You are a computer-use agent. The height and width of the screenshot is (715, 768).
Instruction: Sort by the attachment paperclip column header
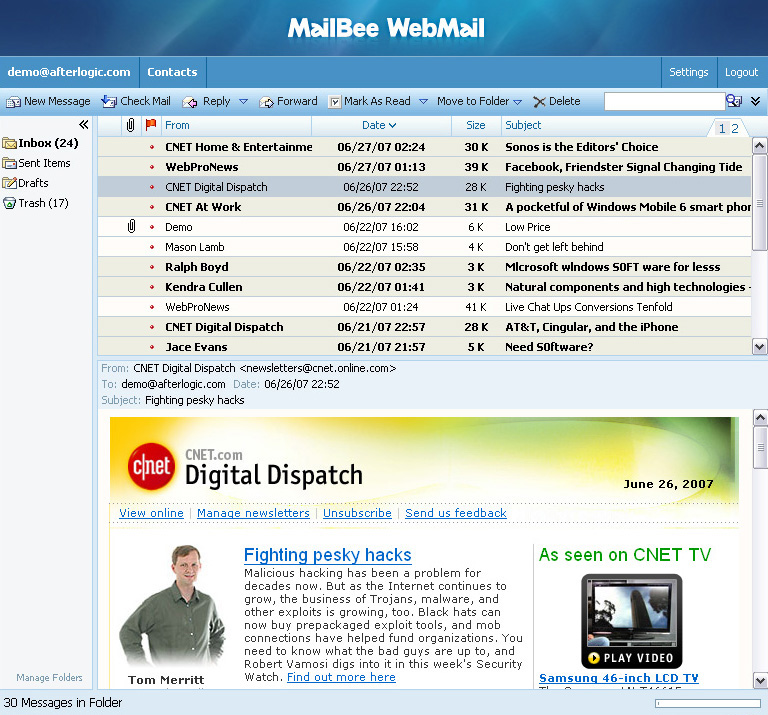(x=130, y=125)
